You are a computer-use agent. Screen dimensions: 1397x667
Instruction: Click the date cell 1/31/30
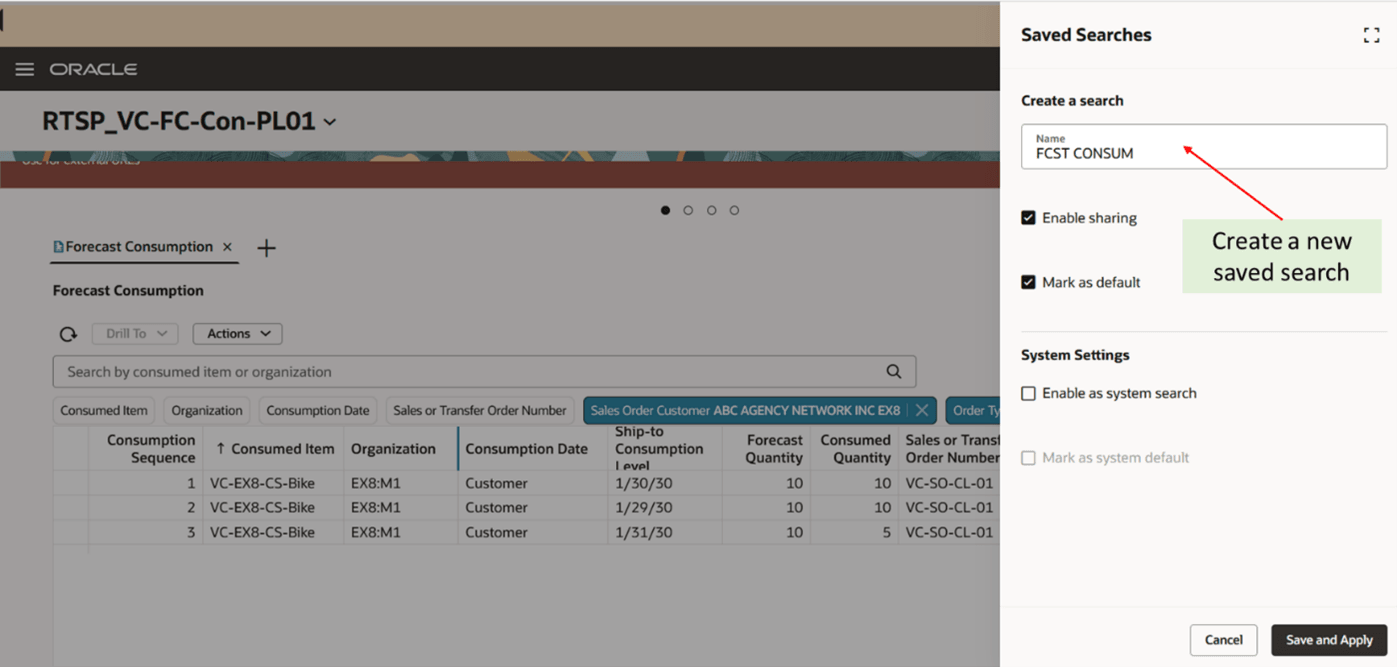pos(643,532)
